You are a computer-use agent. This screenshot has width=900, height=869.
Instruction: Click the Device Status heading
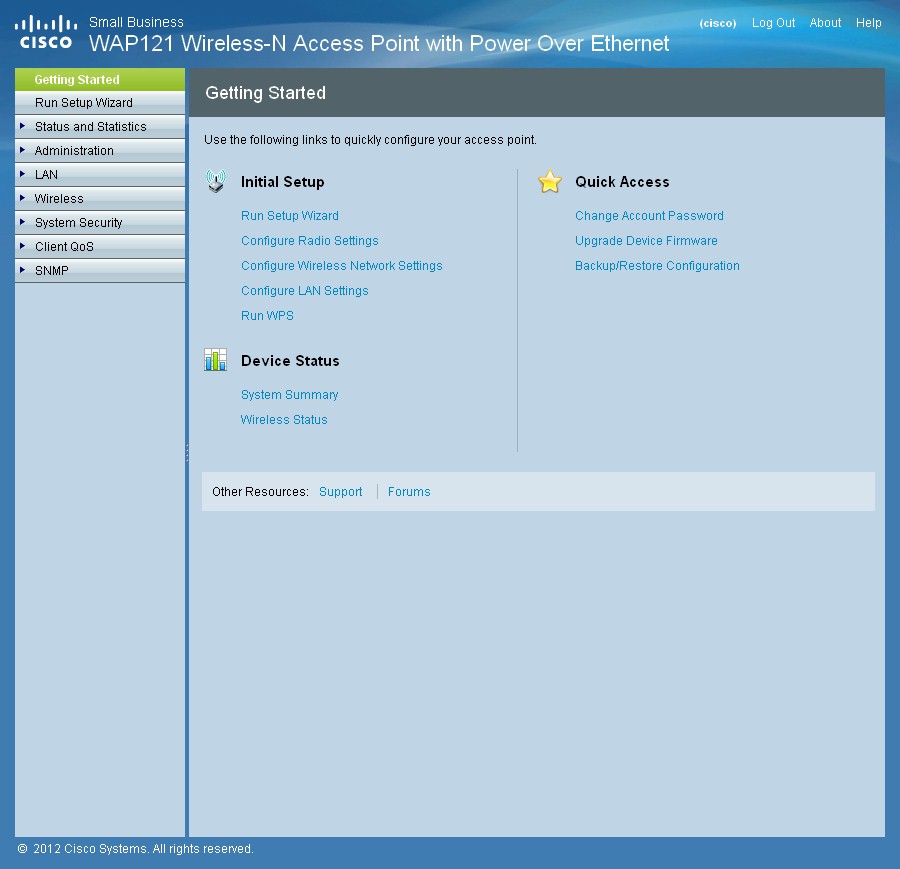(x=290, y=361)
